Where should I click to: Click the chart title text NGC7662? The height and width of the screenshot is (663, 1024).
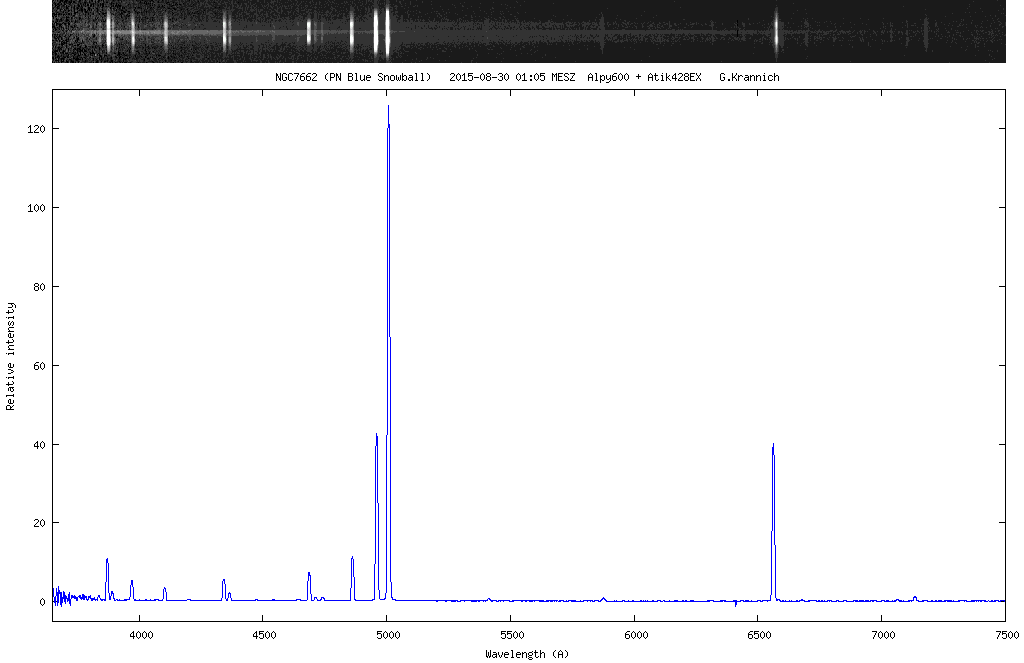(296, 77)
